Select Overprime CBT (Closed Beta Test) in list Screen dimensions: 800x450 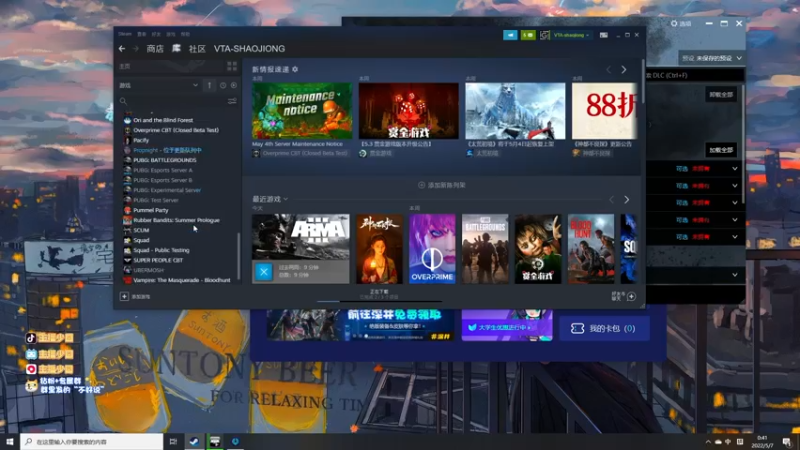176,130
